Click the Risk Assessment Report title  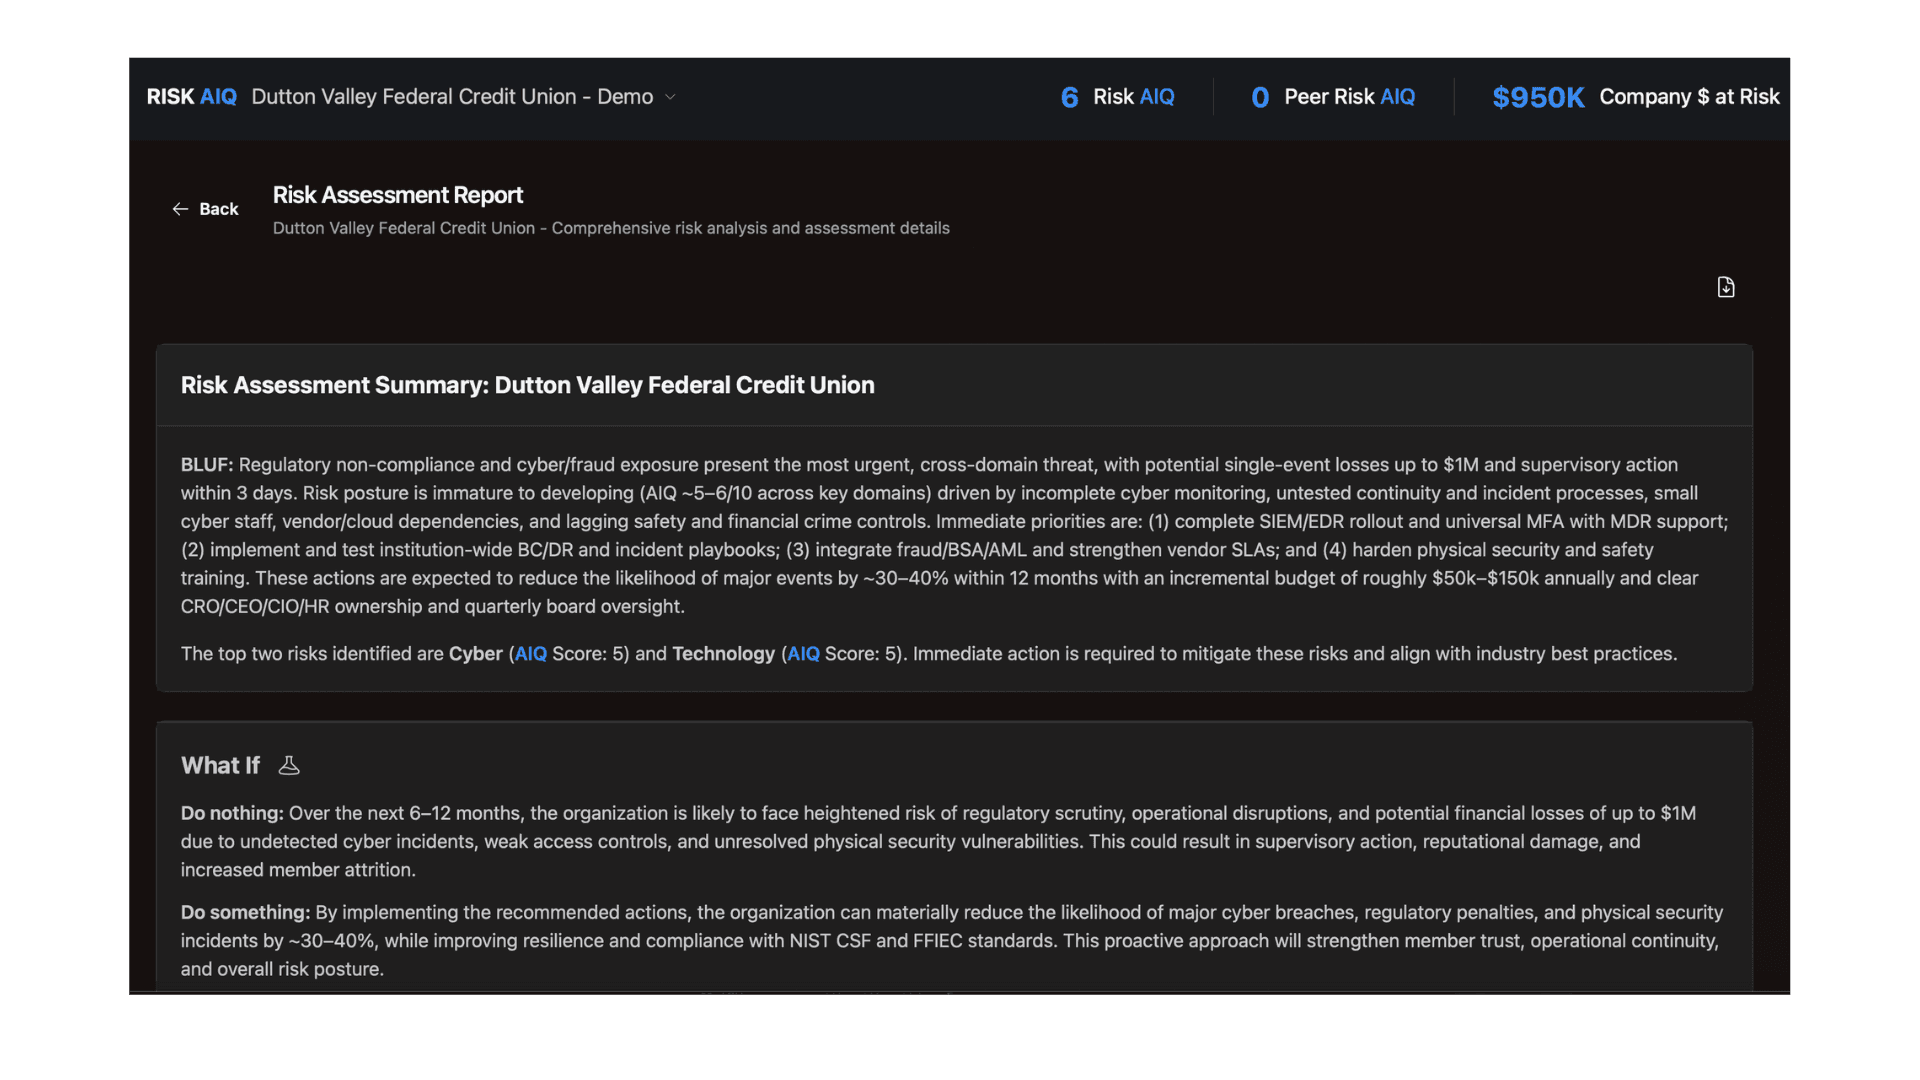(397, 195)
